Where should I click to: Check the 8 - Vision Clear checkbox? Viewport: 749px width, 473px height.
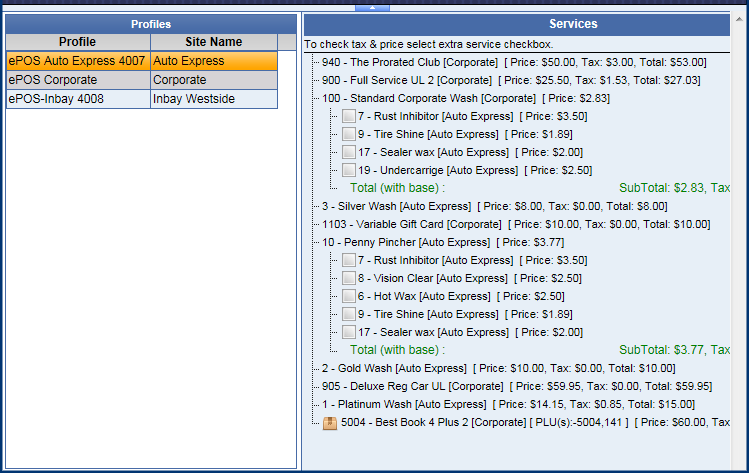[348, 278]
